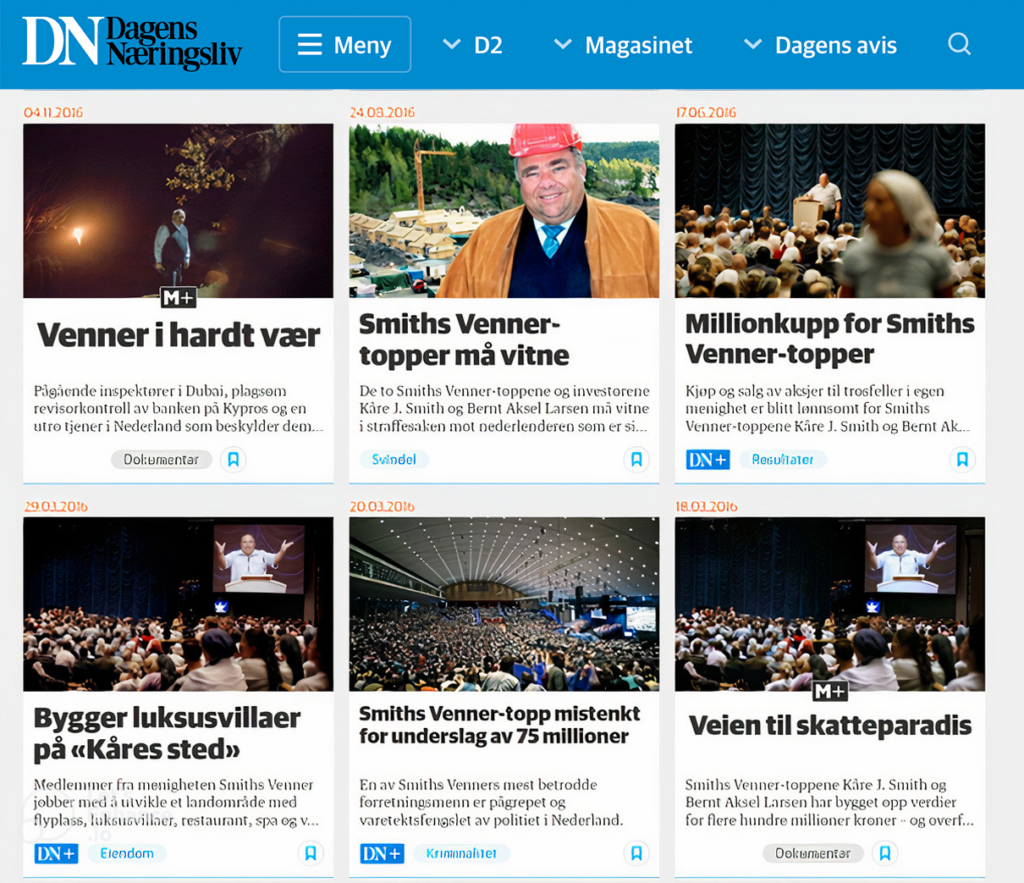Save "Bygger luksusvillaer" article with bookmark icon

(311, 853)
